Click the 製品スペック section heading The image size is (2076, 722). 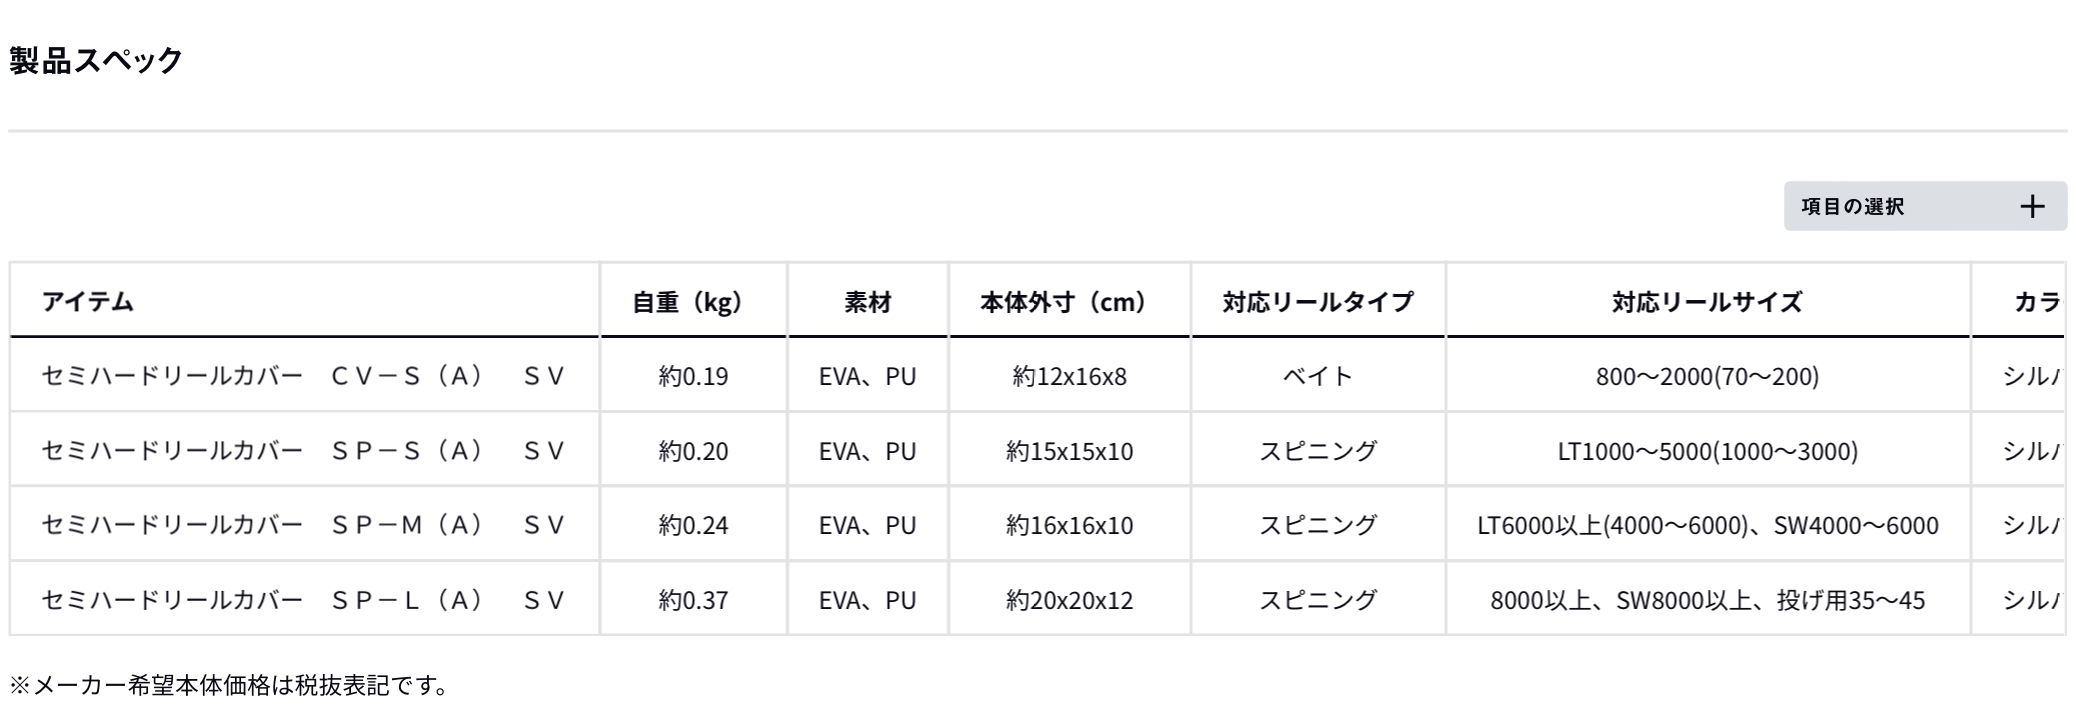click(96, 60)
